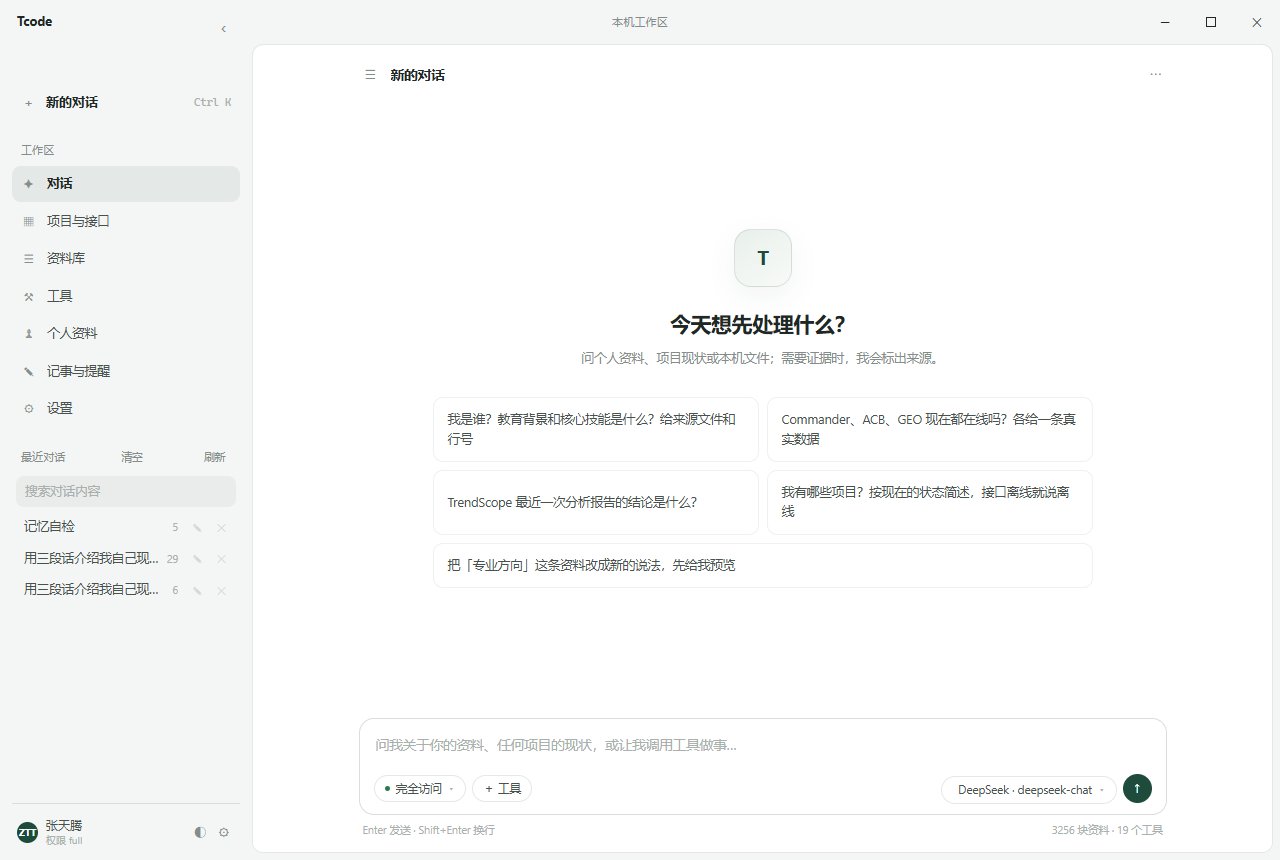Click 清空 to clear recent conversations
This screenshot has height=860, width=1280.
(x=132, y=457)
